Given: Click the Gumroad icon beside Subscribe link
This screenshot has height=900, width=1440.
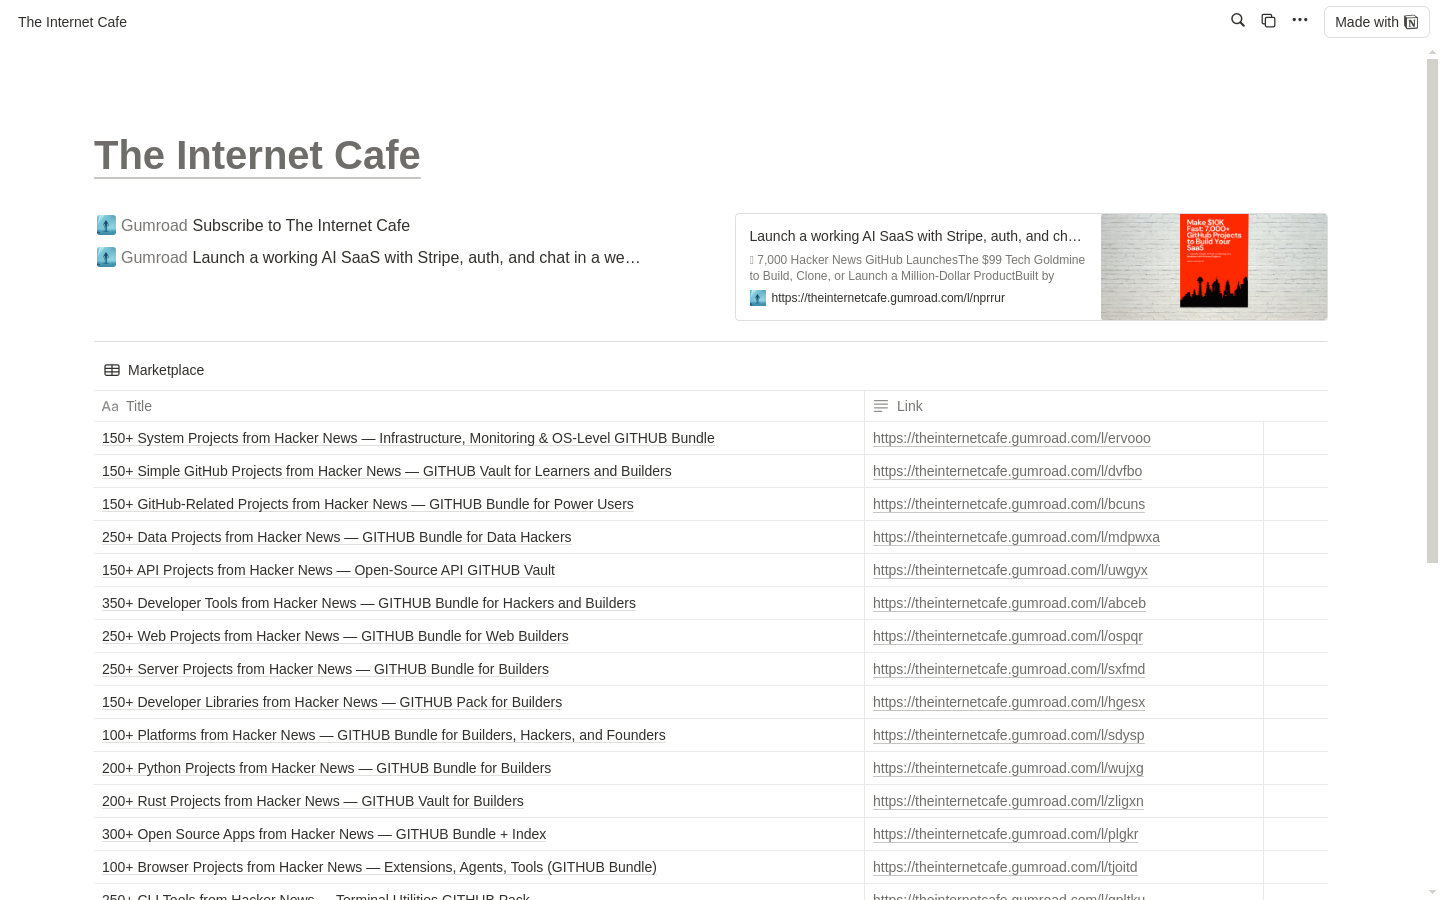Looking at the screenshot, I should (106, 225).
